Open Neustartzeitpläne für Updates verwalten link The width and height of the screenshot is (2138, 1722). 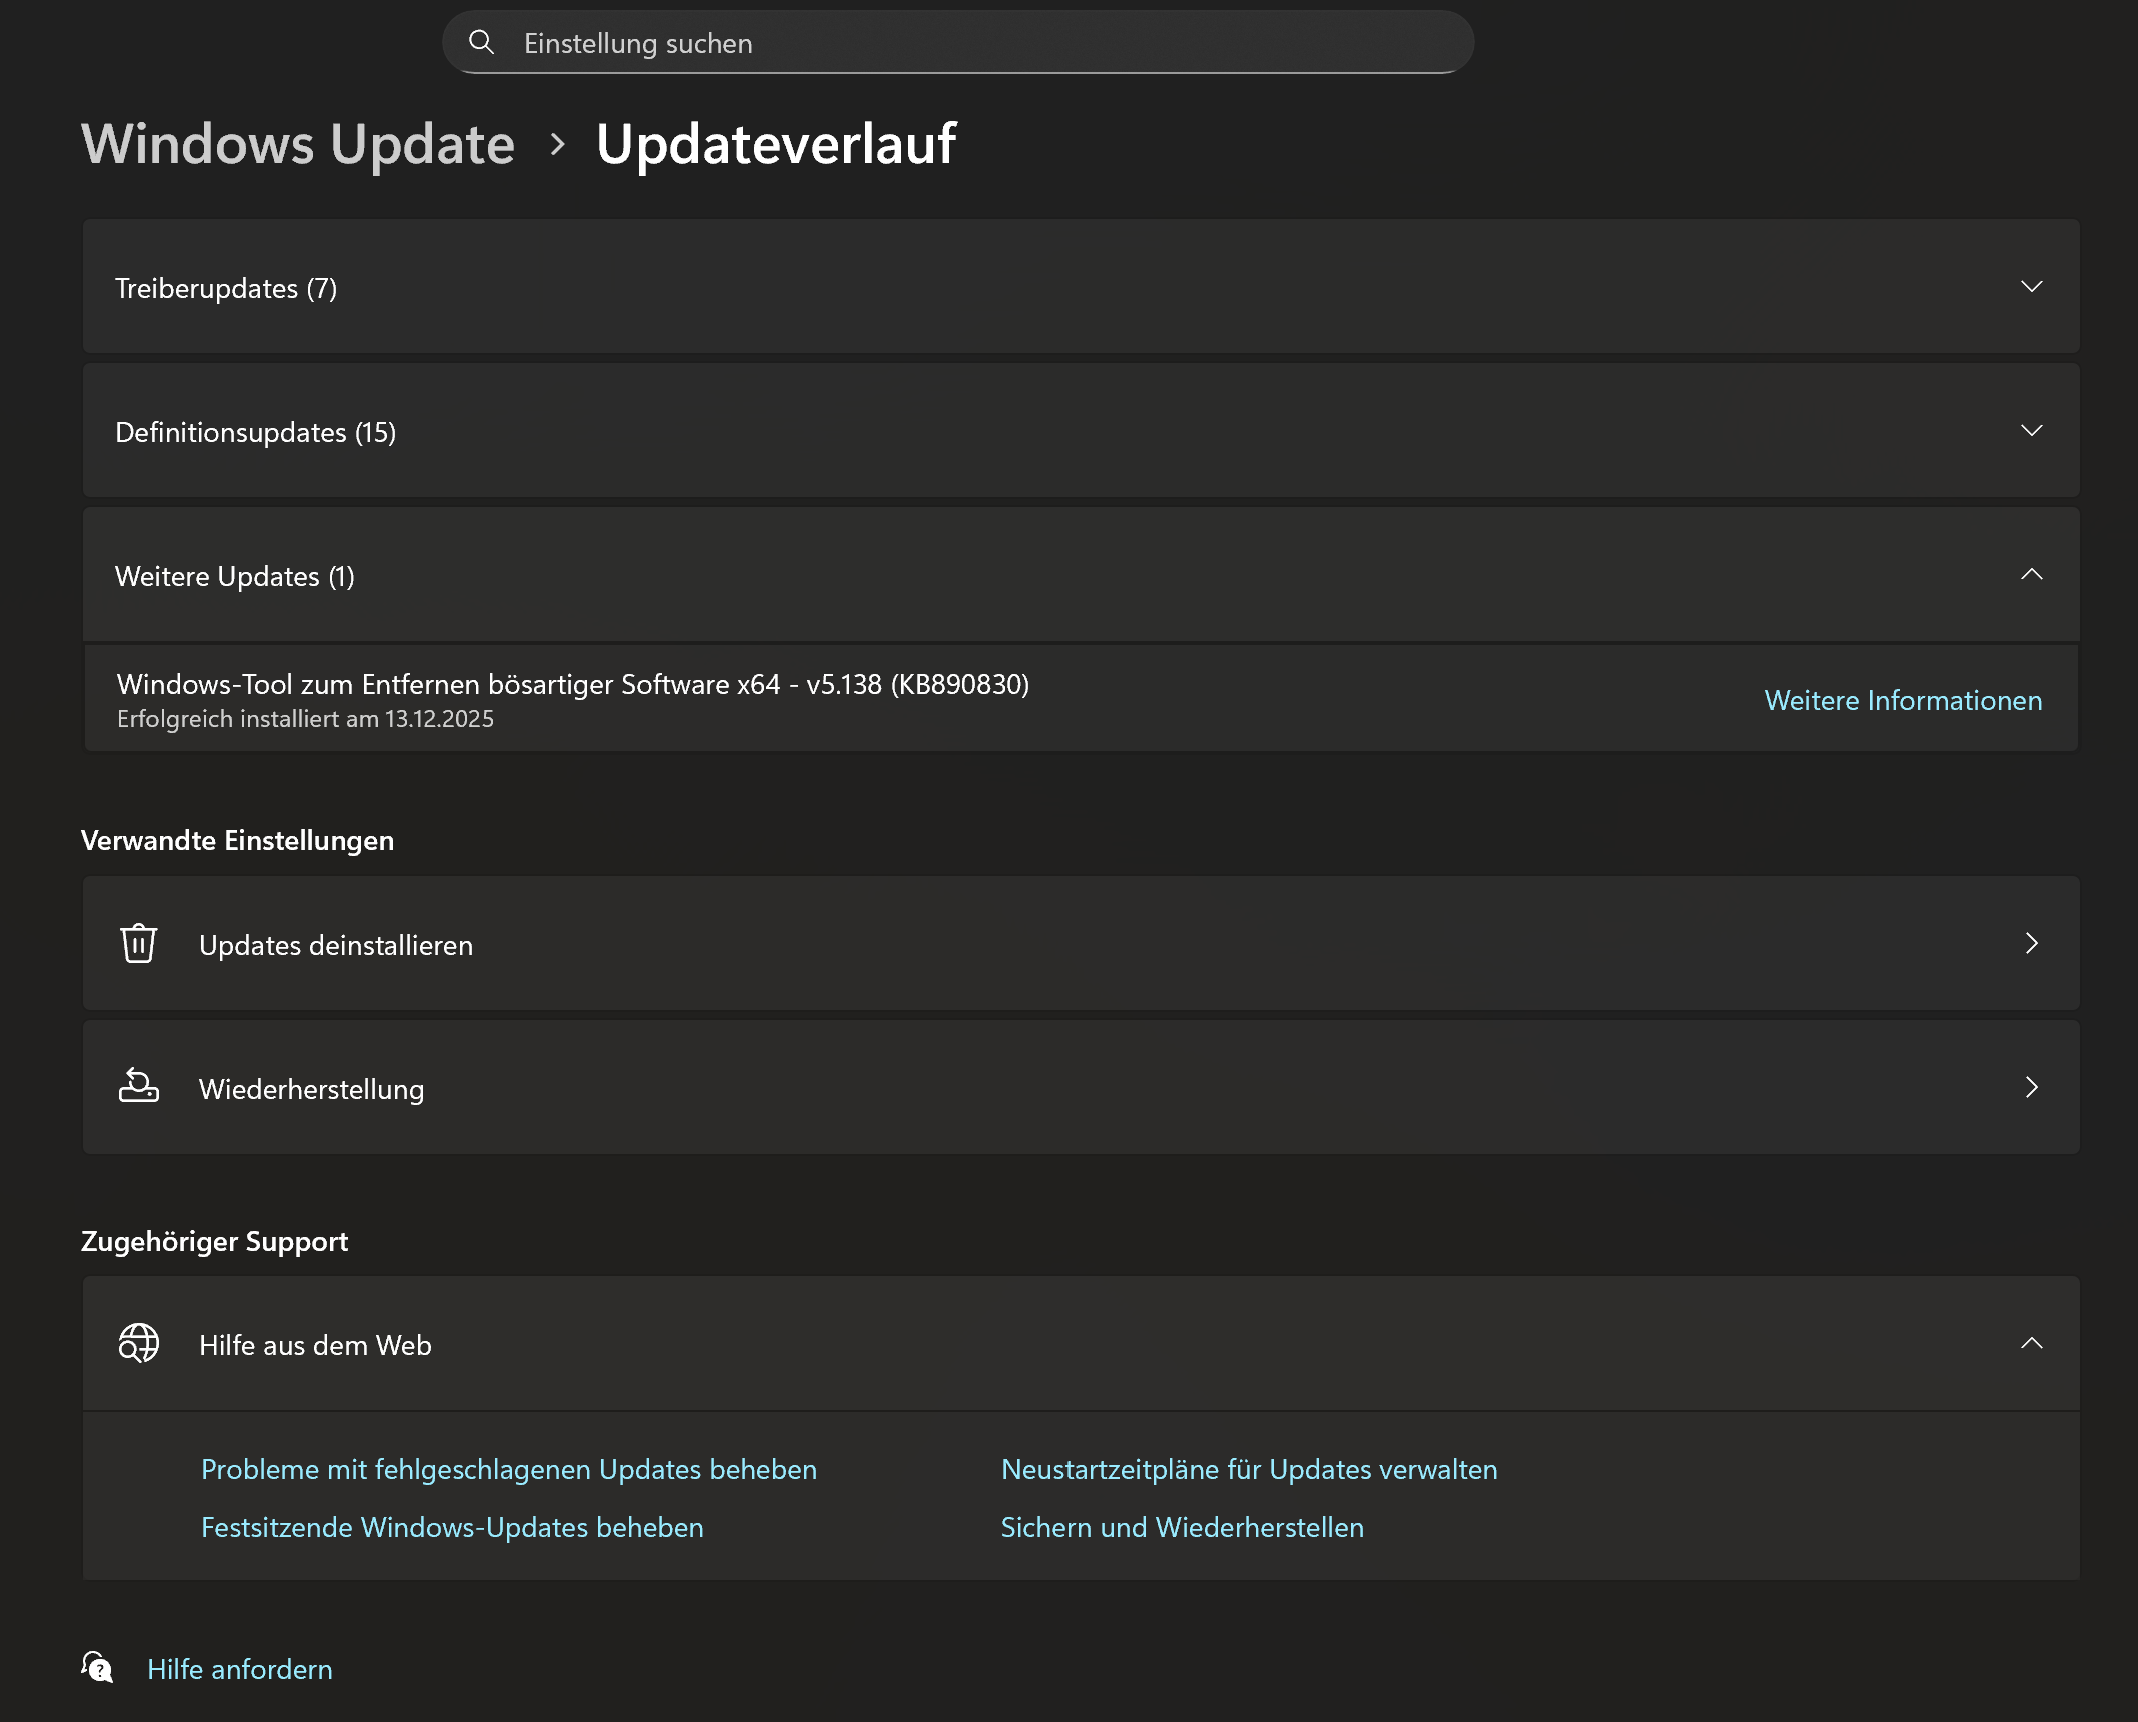1248,1469
